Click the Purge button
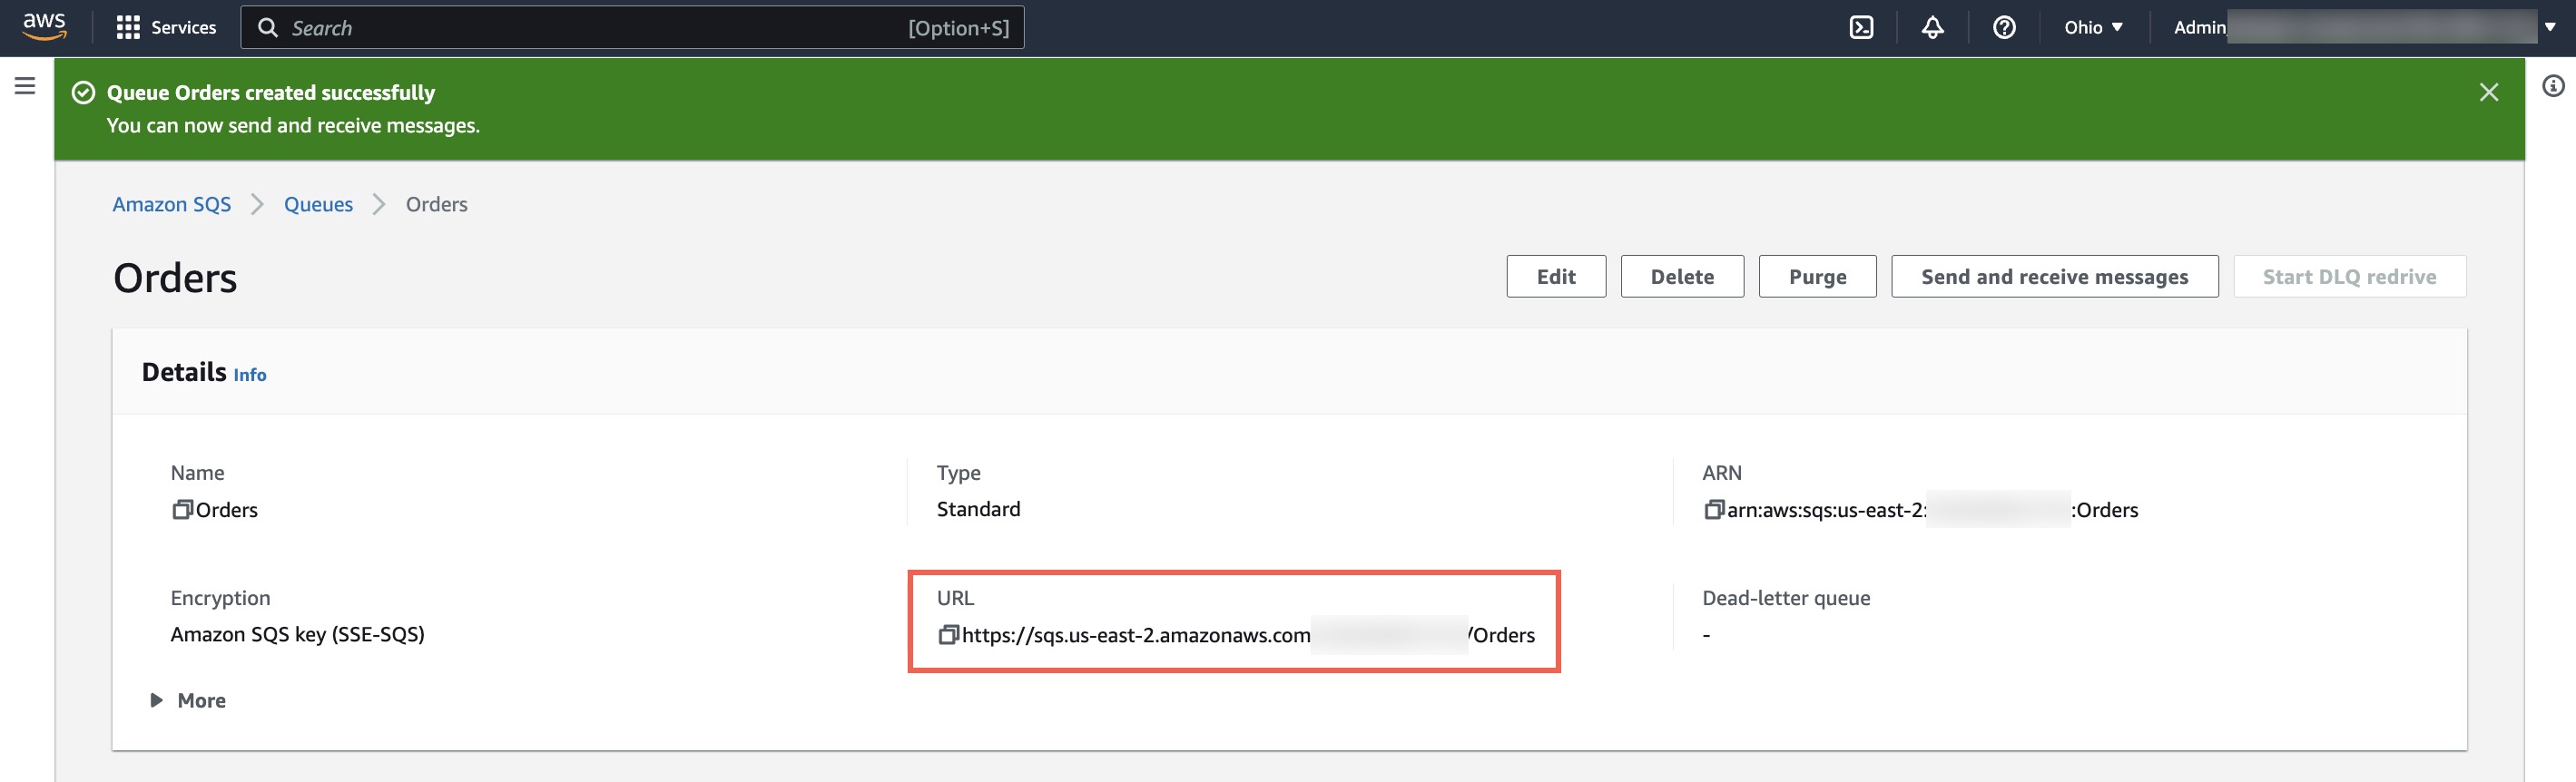2576x782 pixels. click(x=1816, y=277)
